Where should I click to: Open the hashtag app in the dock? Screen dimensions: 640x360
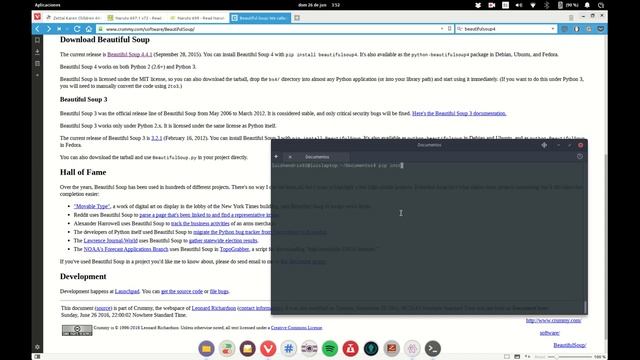pos(289,349)
